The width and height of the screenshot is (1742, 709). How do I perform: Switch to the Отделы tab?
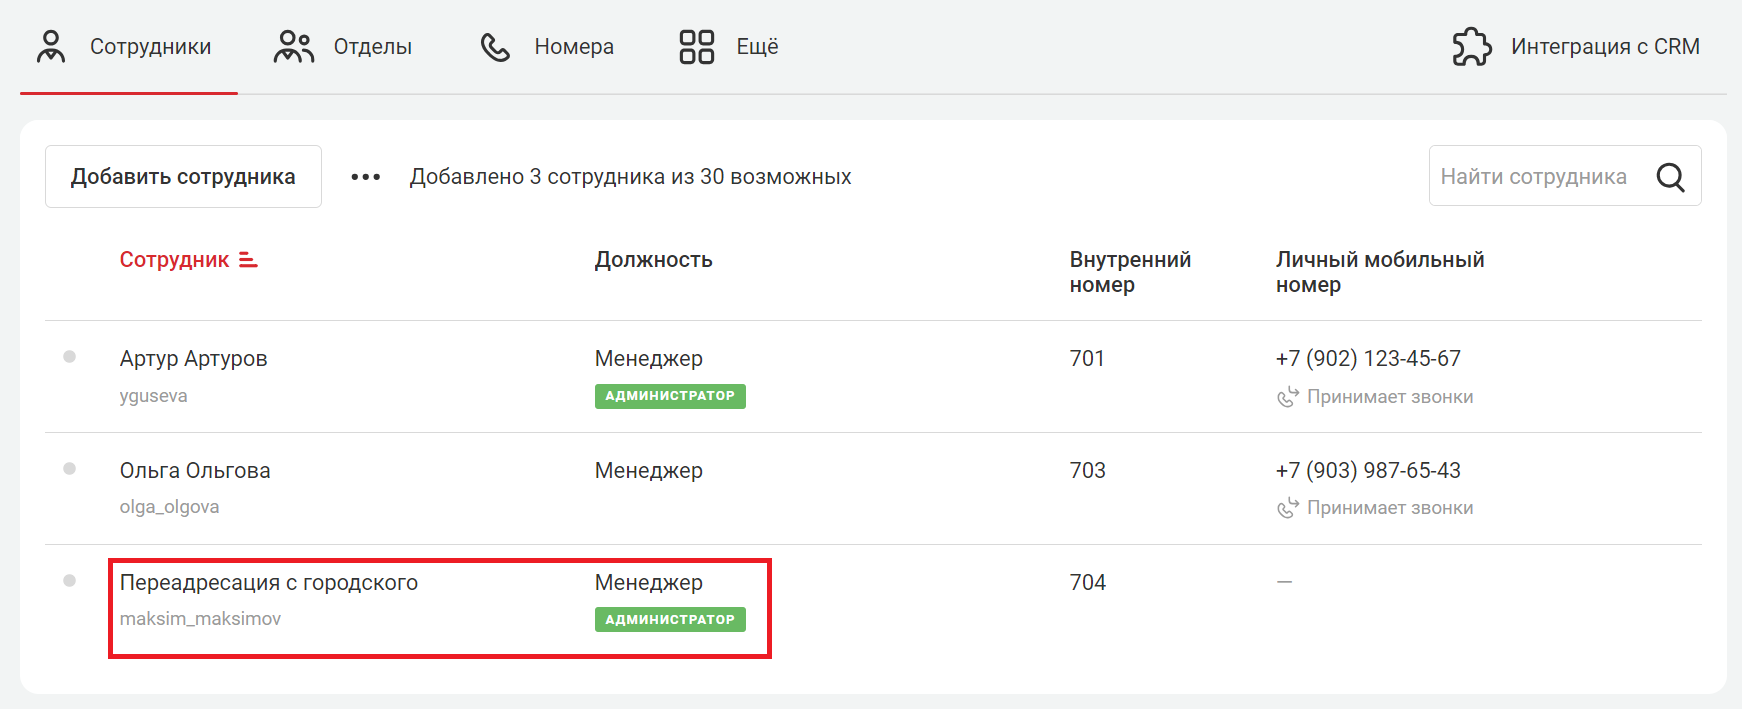(x=372, y=47)
